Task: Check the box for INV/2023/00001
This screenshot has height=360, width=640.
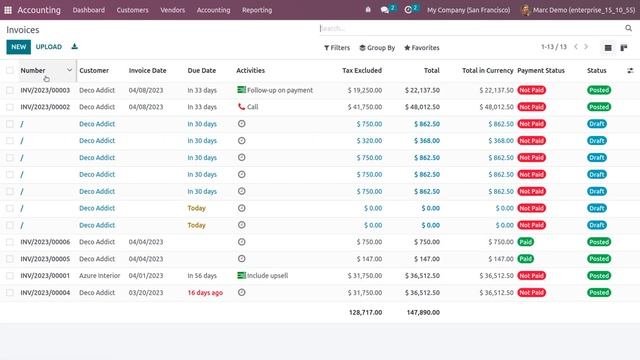Action: 10,276
